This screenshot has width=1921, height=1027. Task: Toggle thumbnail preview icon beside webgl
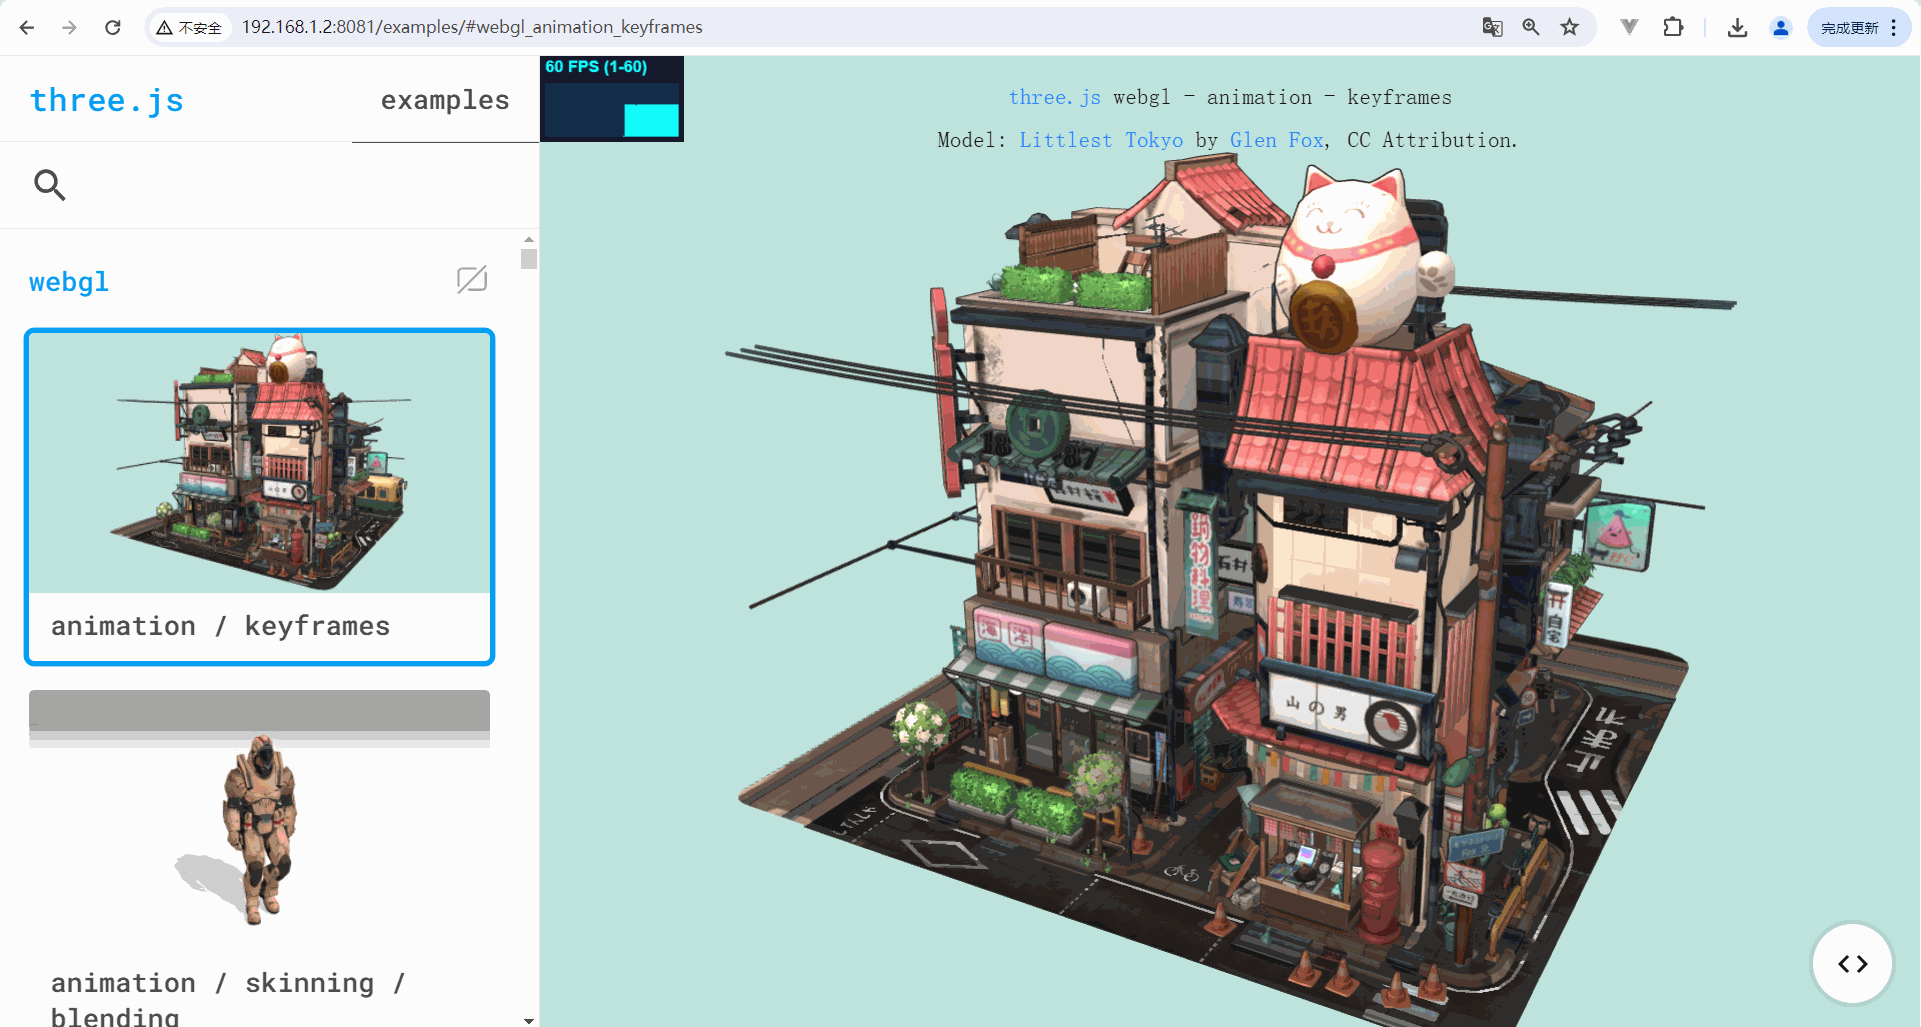pyautogui.click(x=472, y=279)
